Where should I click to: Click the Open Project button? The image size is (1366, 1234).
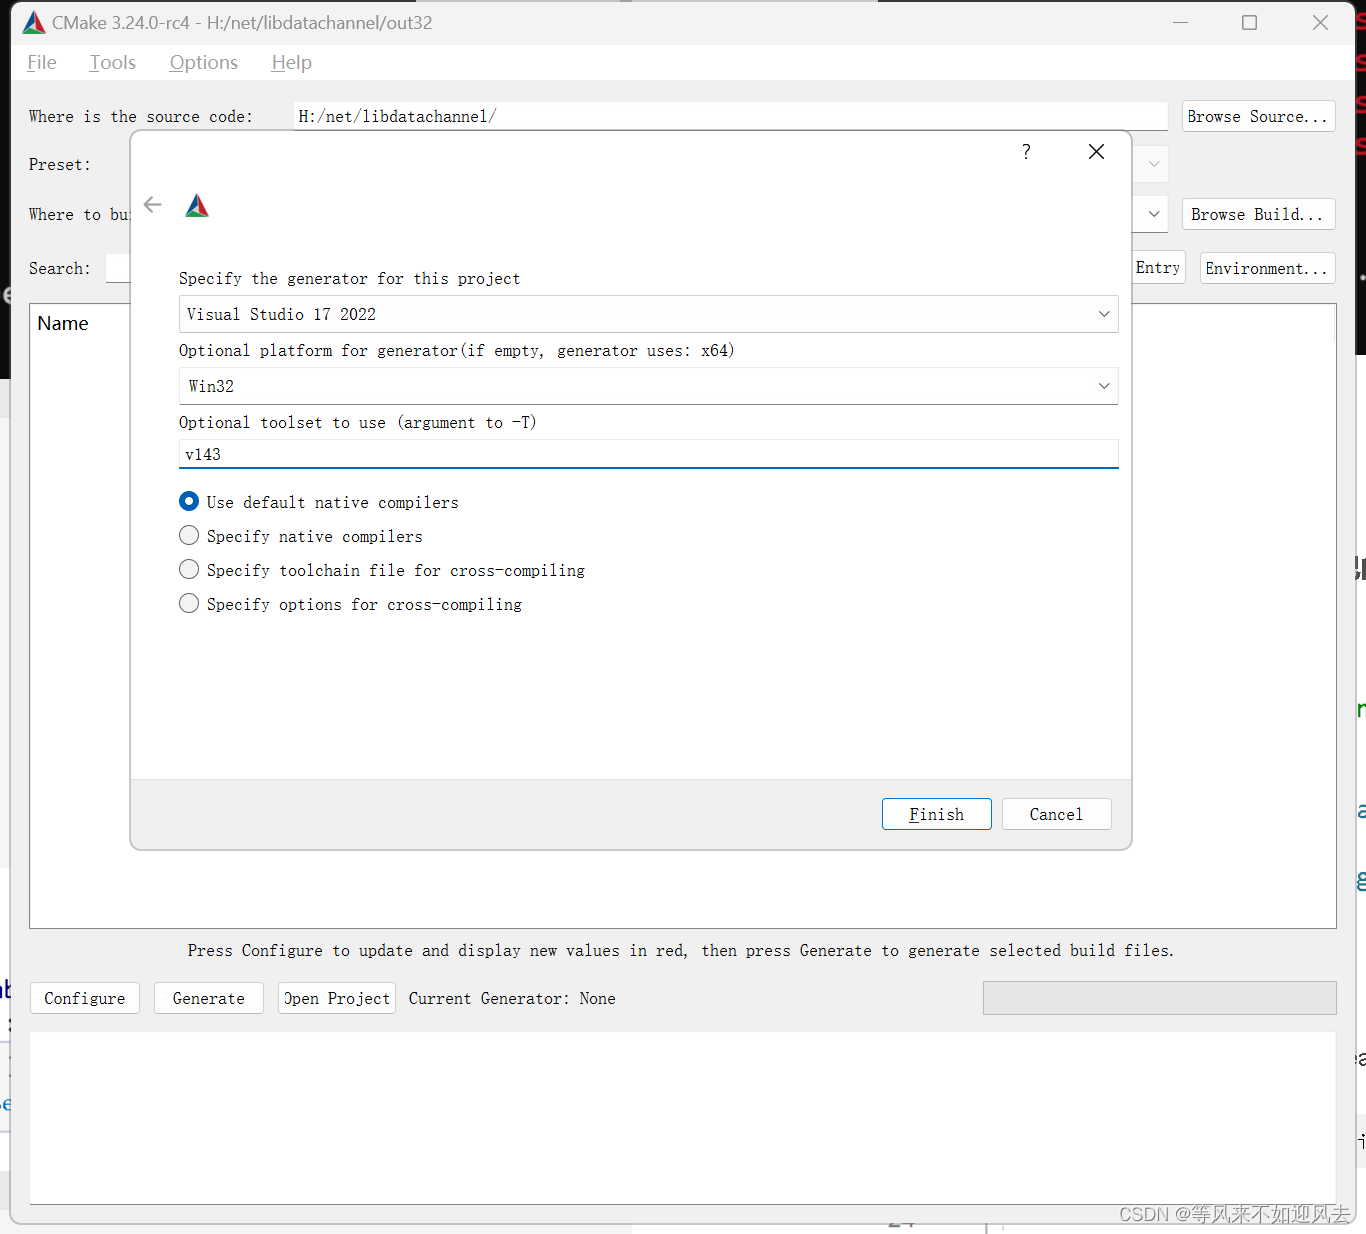(x=337, y=998)
